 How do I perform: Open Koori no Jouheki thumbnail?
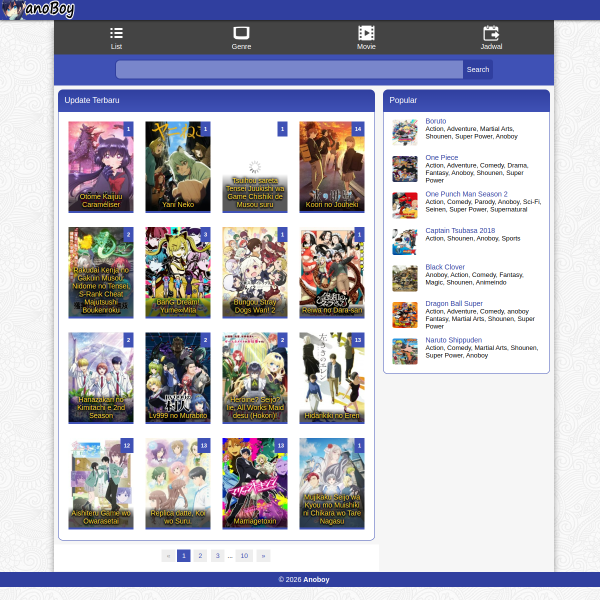[332, 167]
